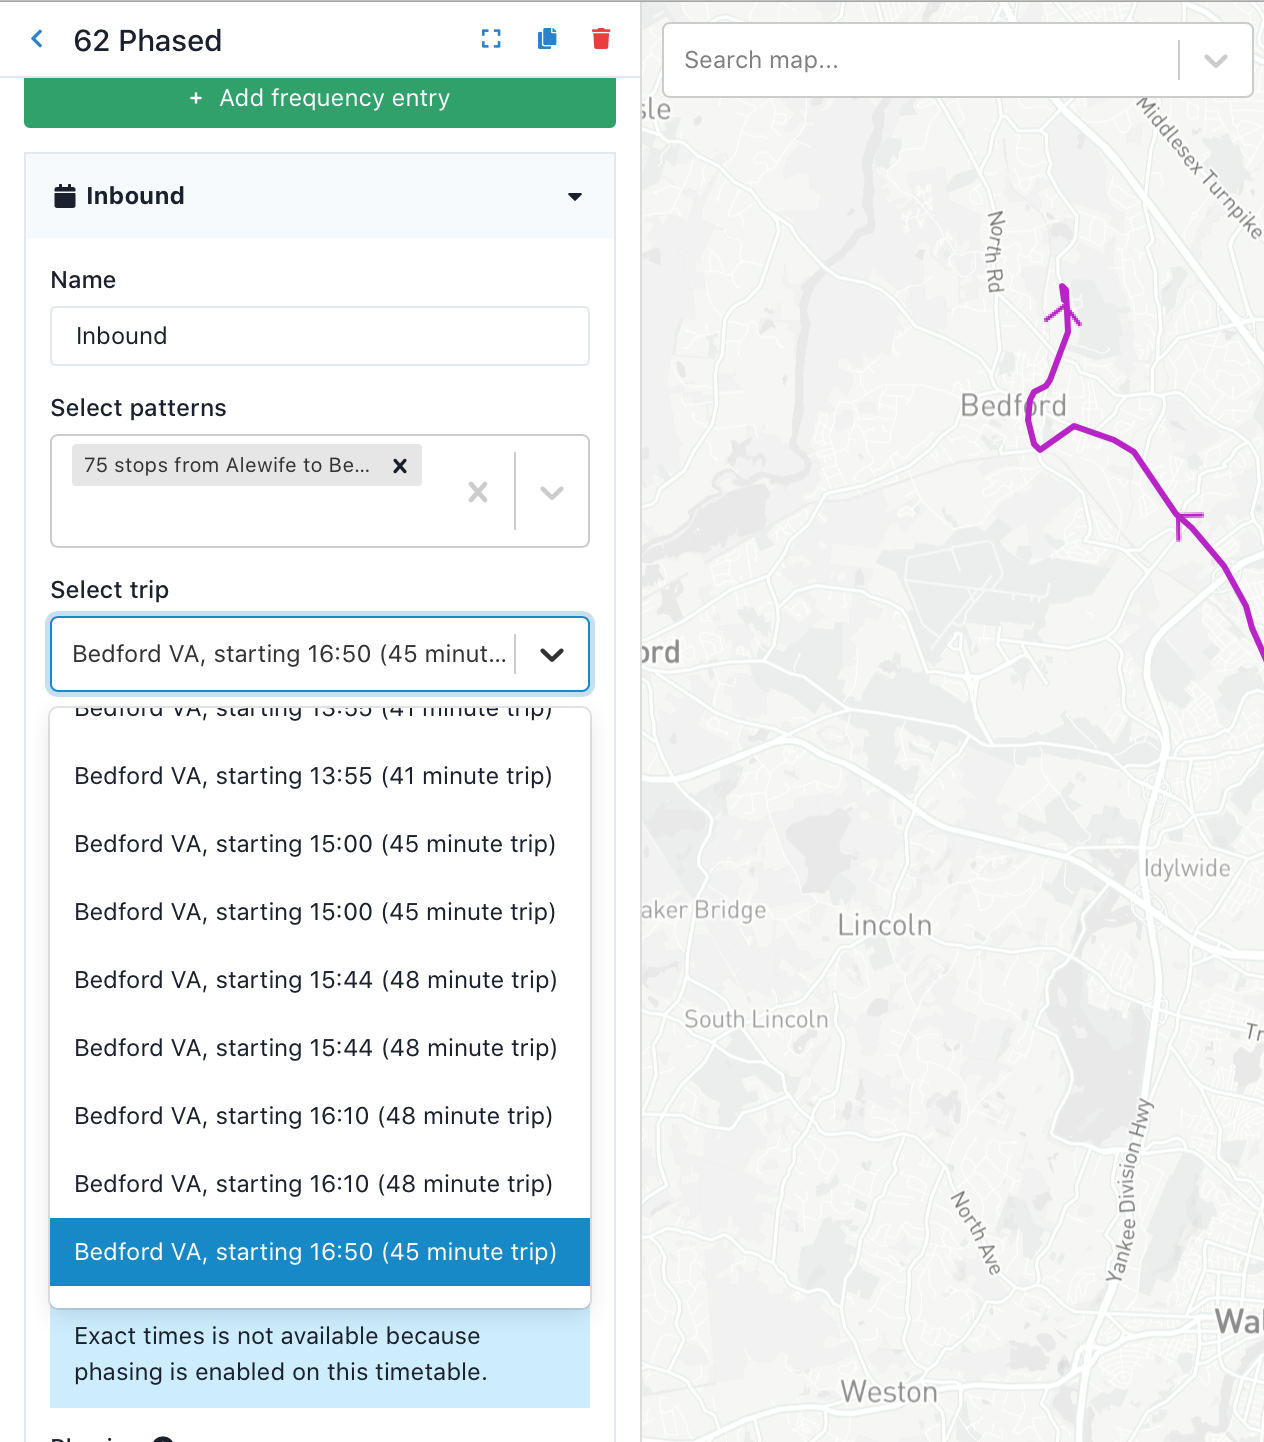This screenshot has height=1442, width=1264.
Task: Click the copy modification icon
Action: (x=547, y=39)
